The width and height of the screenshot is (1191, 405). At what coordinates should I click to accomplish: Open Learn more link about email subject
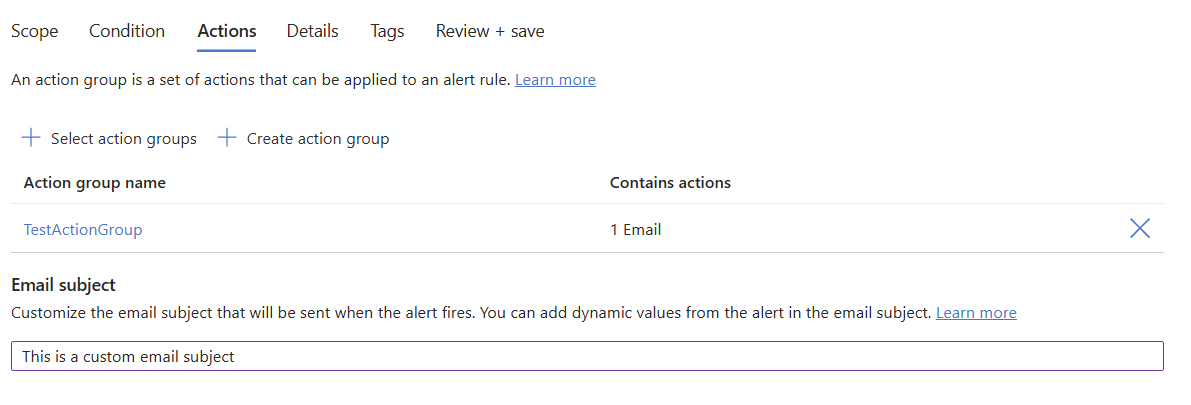point(976,313)
